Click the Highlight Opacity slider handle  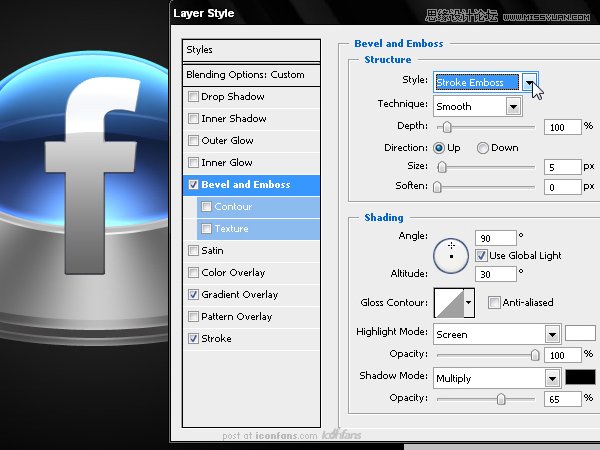coord(535,355)
